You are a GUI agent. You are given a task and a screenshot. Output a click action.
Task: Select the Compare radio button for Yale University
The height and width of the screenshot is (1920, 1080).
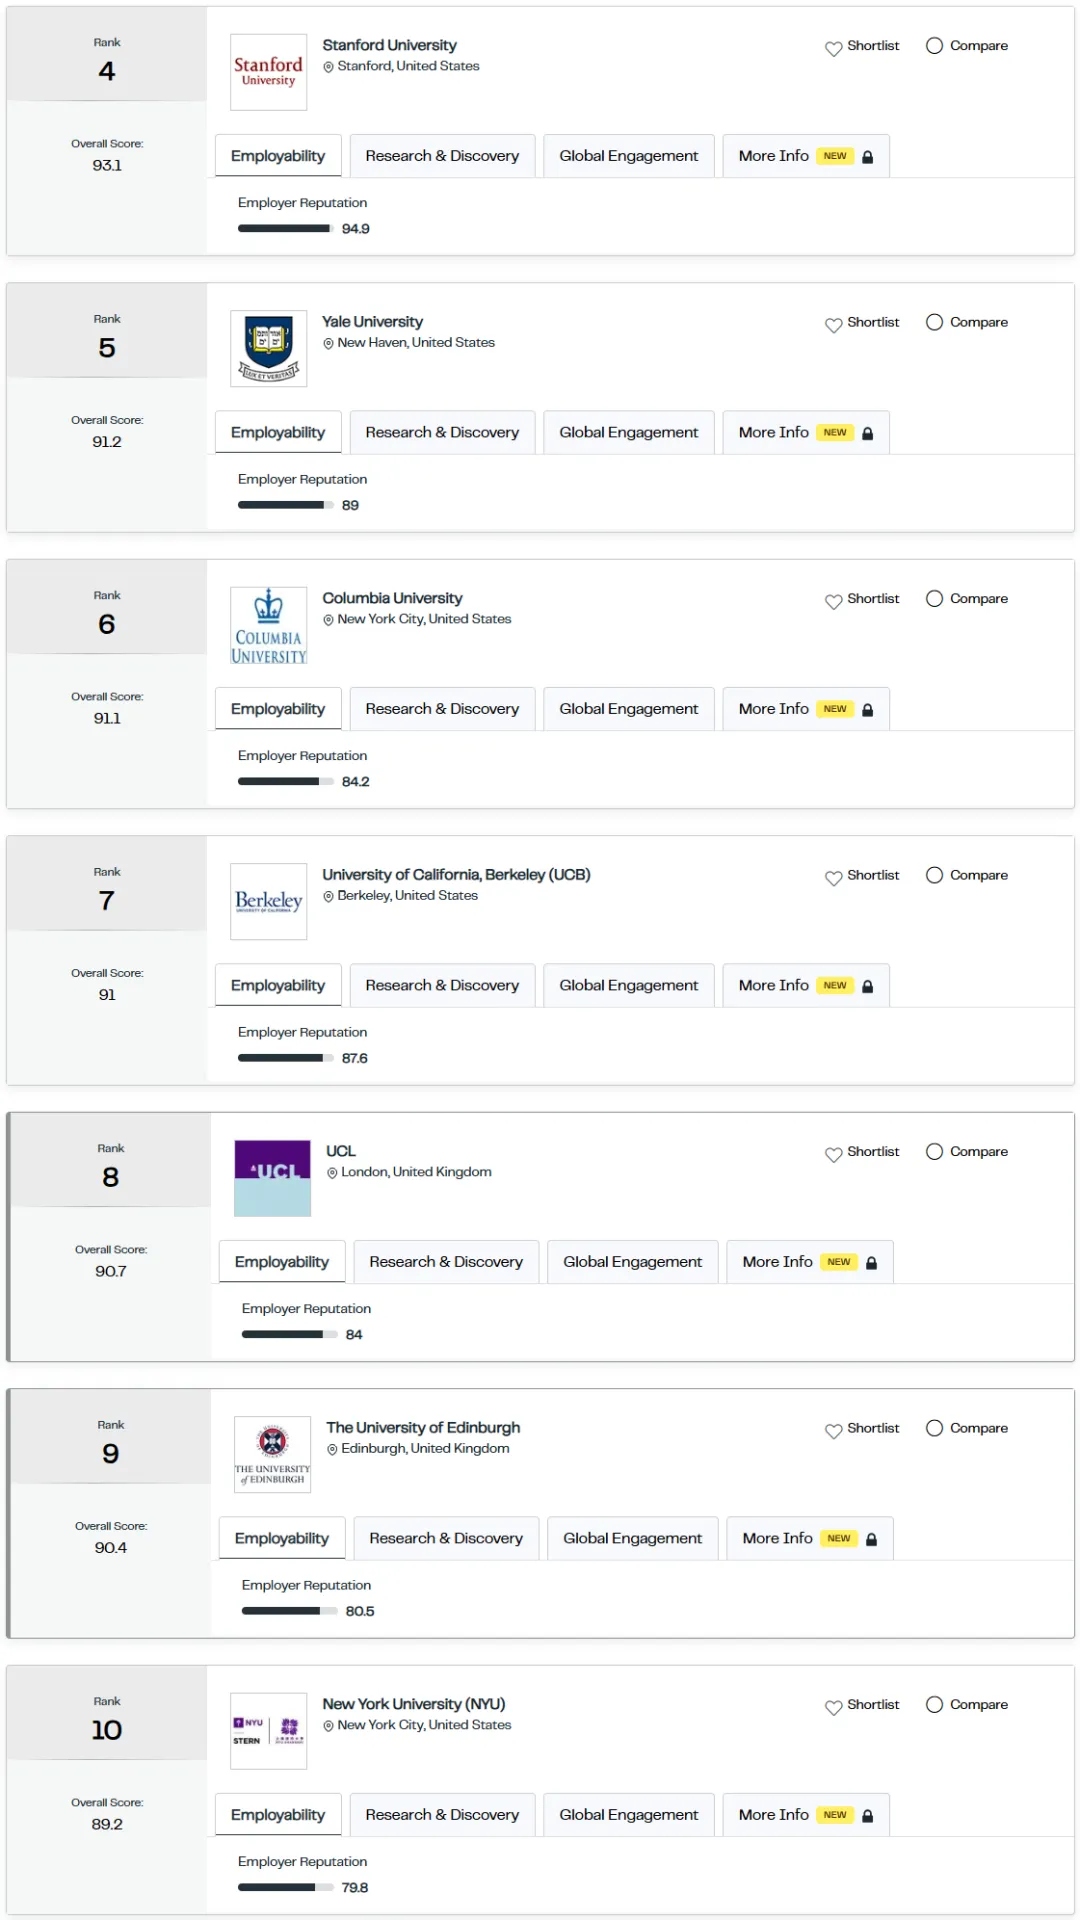(934, 322)
